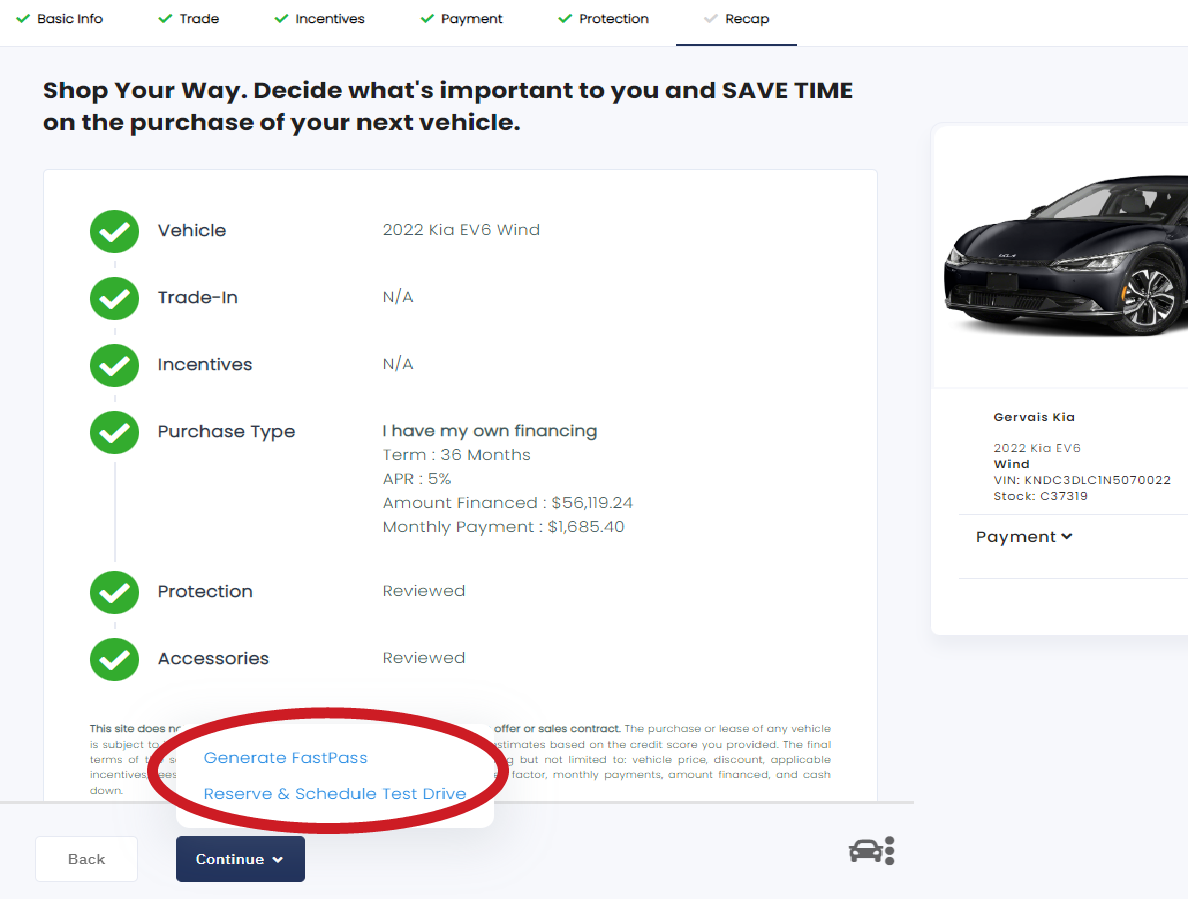
Task: Open the Protection tab
Action: point(603,19)
